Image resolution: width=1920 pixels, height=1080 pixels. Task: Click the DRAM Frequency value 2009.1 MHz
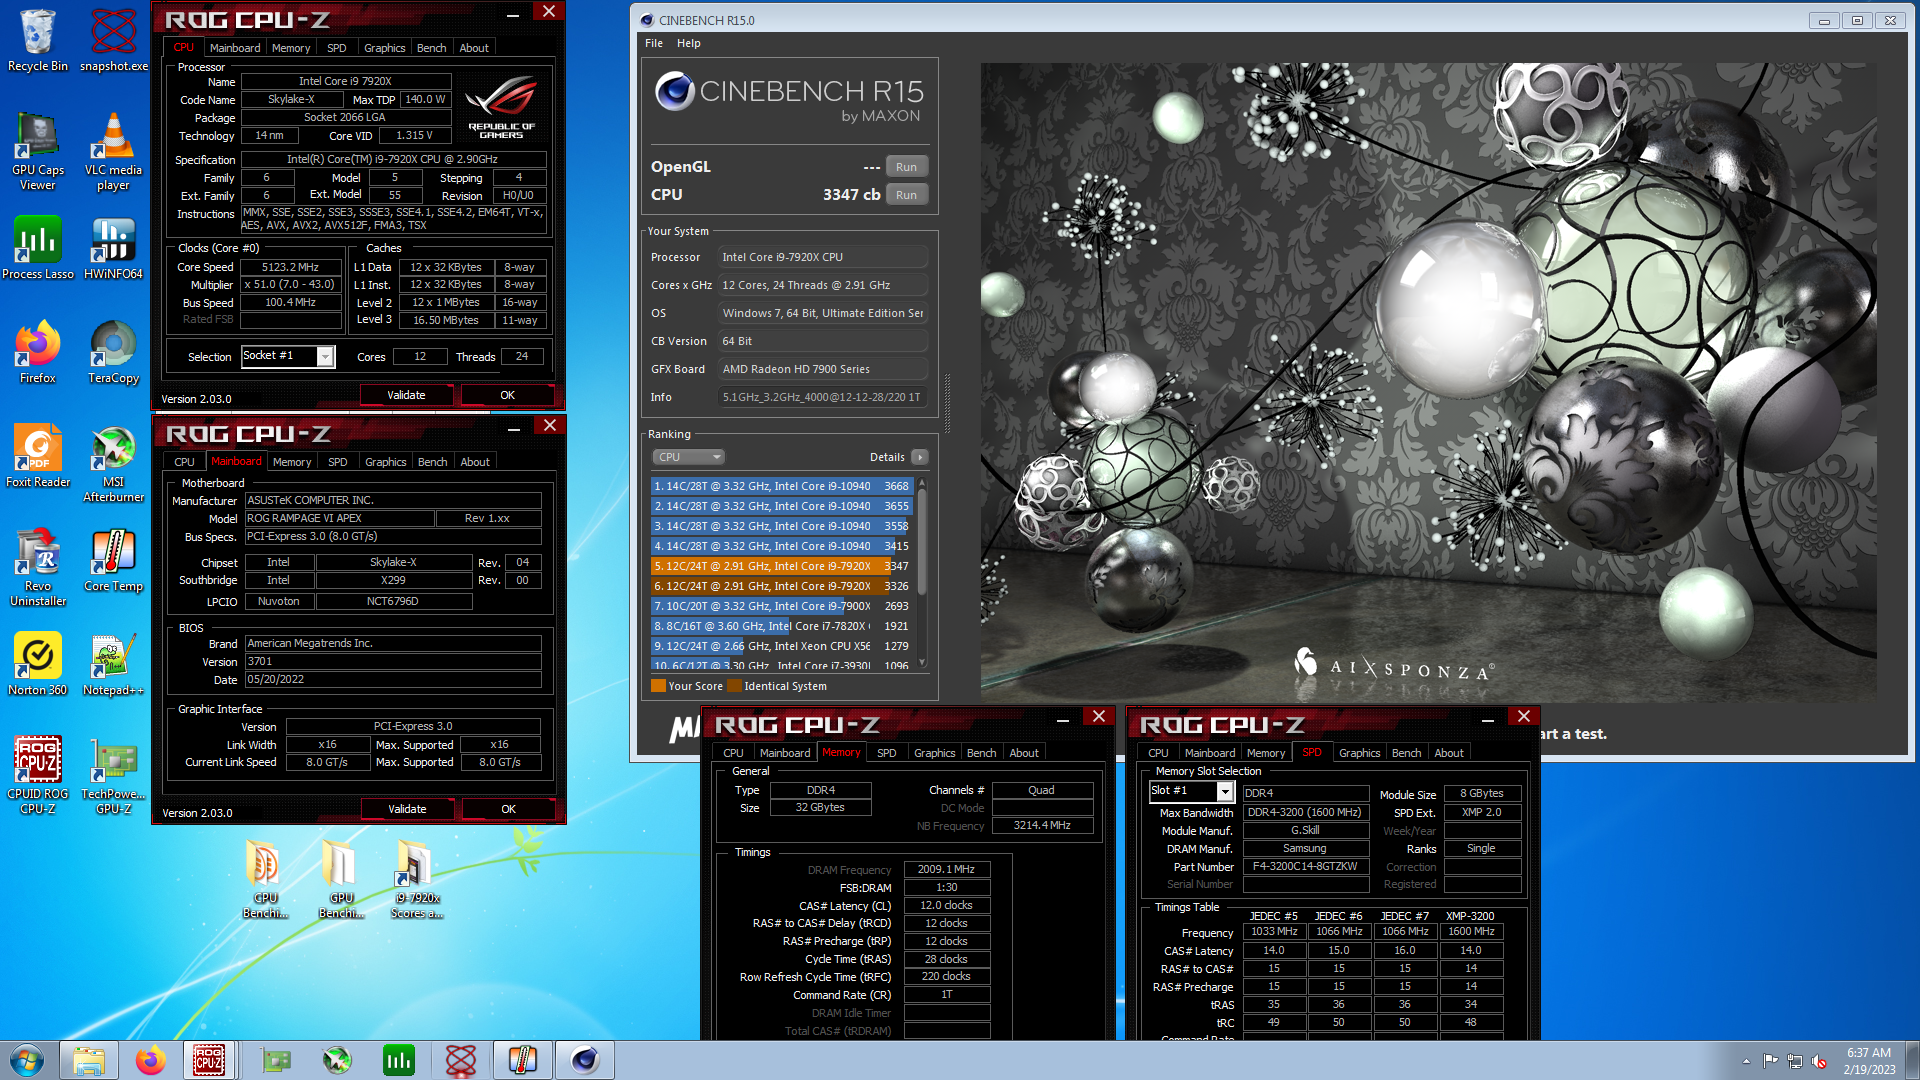click(947, 870)
